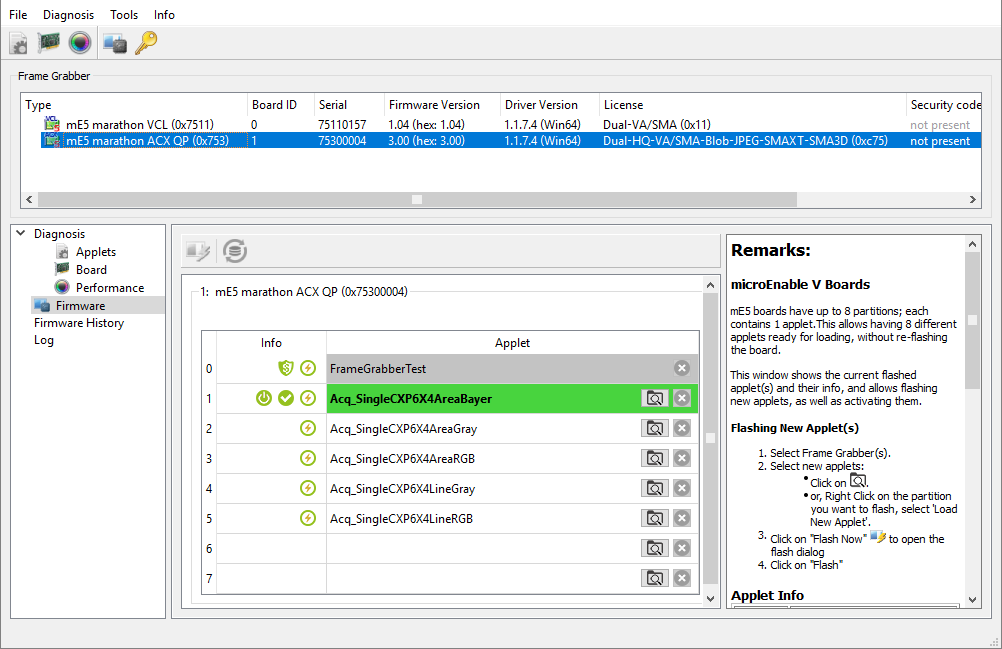Remove the Acq_SingleCXP6X4AreaBayer applet
Image resolution: width=1002 pixels, height=649 pixels.
click(682, 399)
